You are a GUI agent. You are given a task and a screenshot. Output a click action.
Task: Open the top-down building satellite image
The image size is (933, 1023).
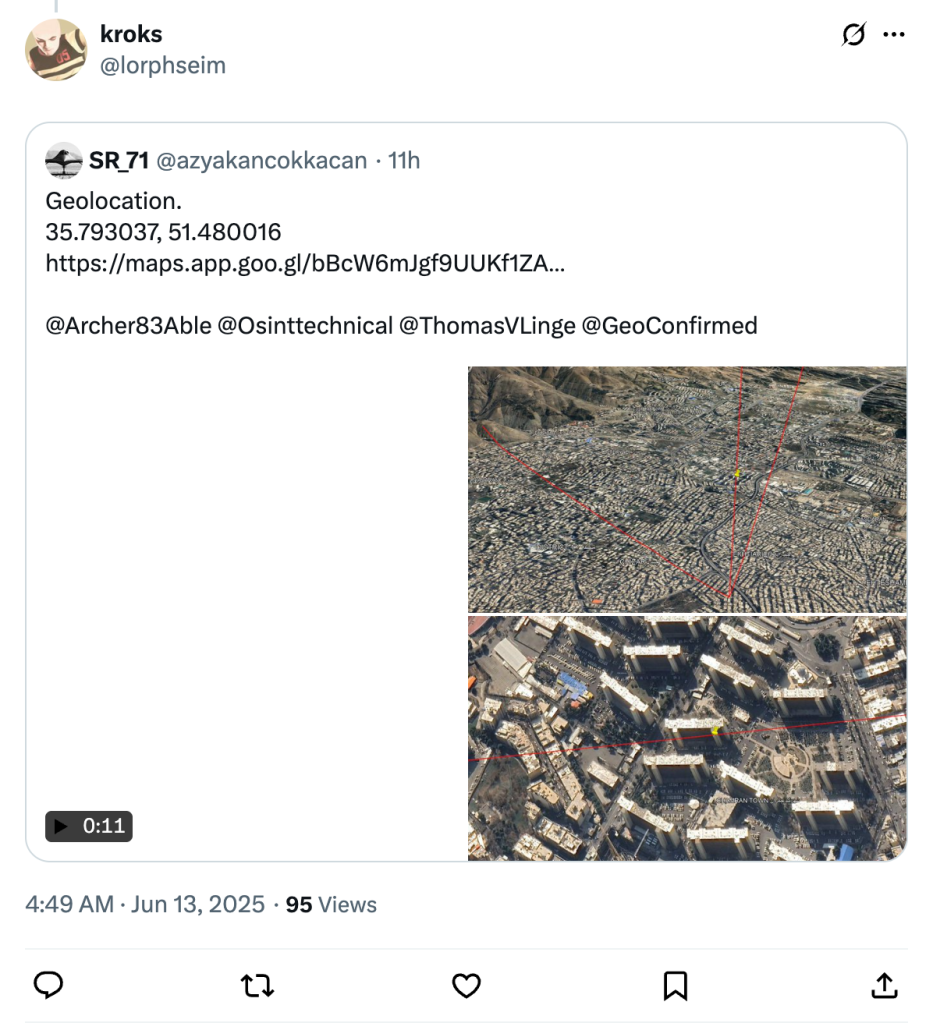[687, 738]
